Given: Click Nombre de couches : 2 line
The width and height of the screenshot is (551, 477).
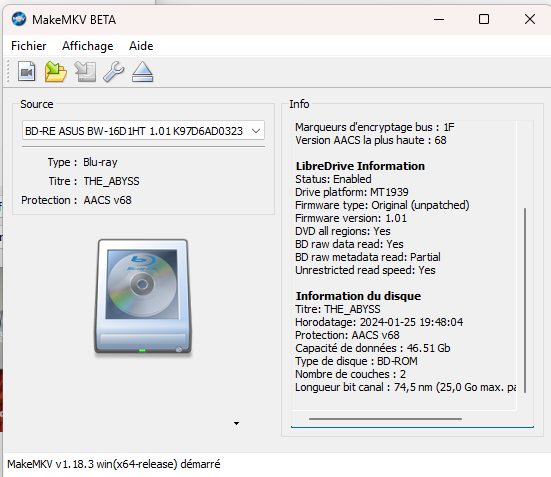Looking at the screenshot, I should tap(351, 374).
